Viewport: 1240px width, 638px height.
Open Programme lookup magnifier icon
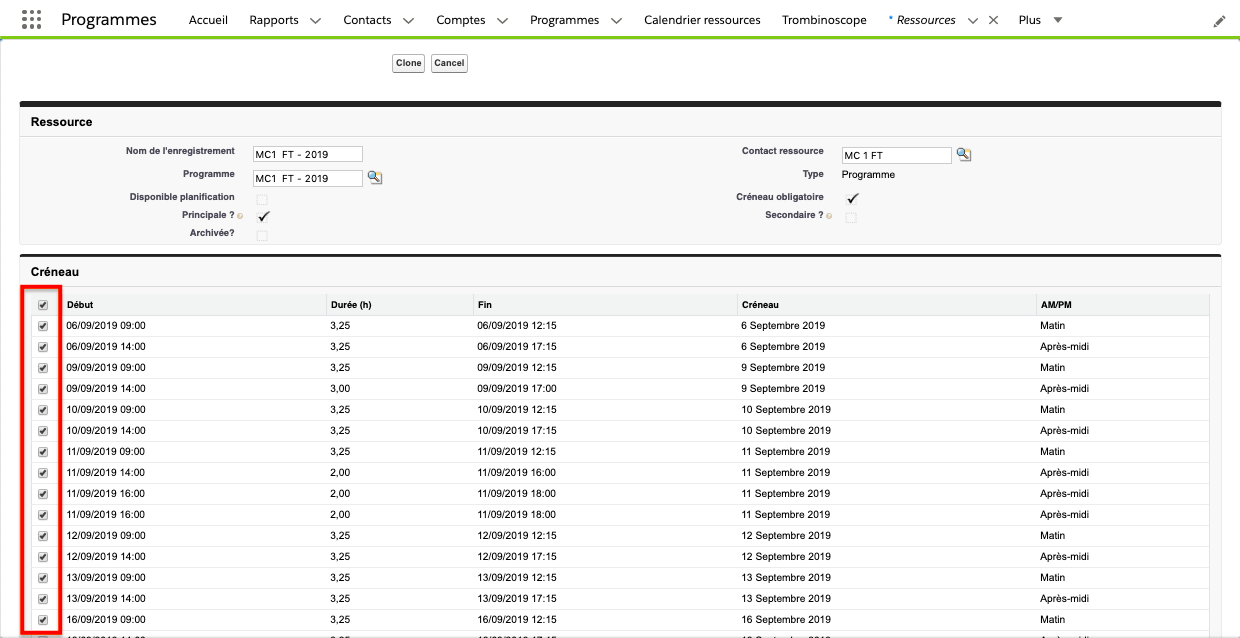(375, 177)
